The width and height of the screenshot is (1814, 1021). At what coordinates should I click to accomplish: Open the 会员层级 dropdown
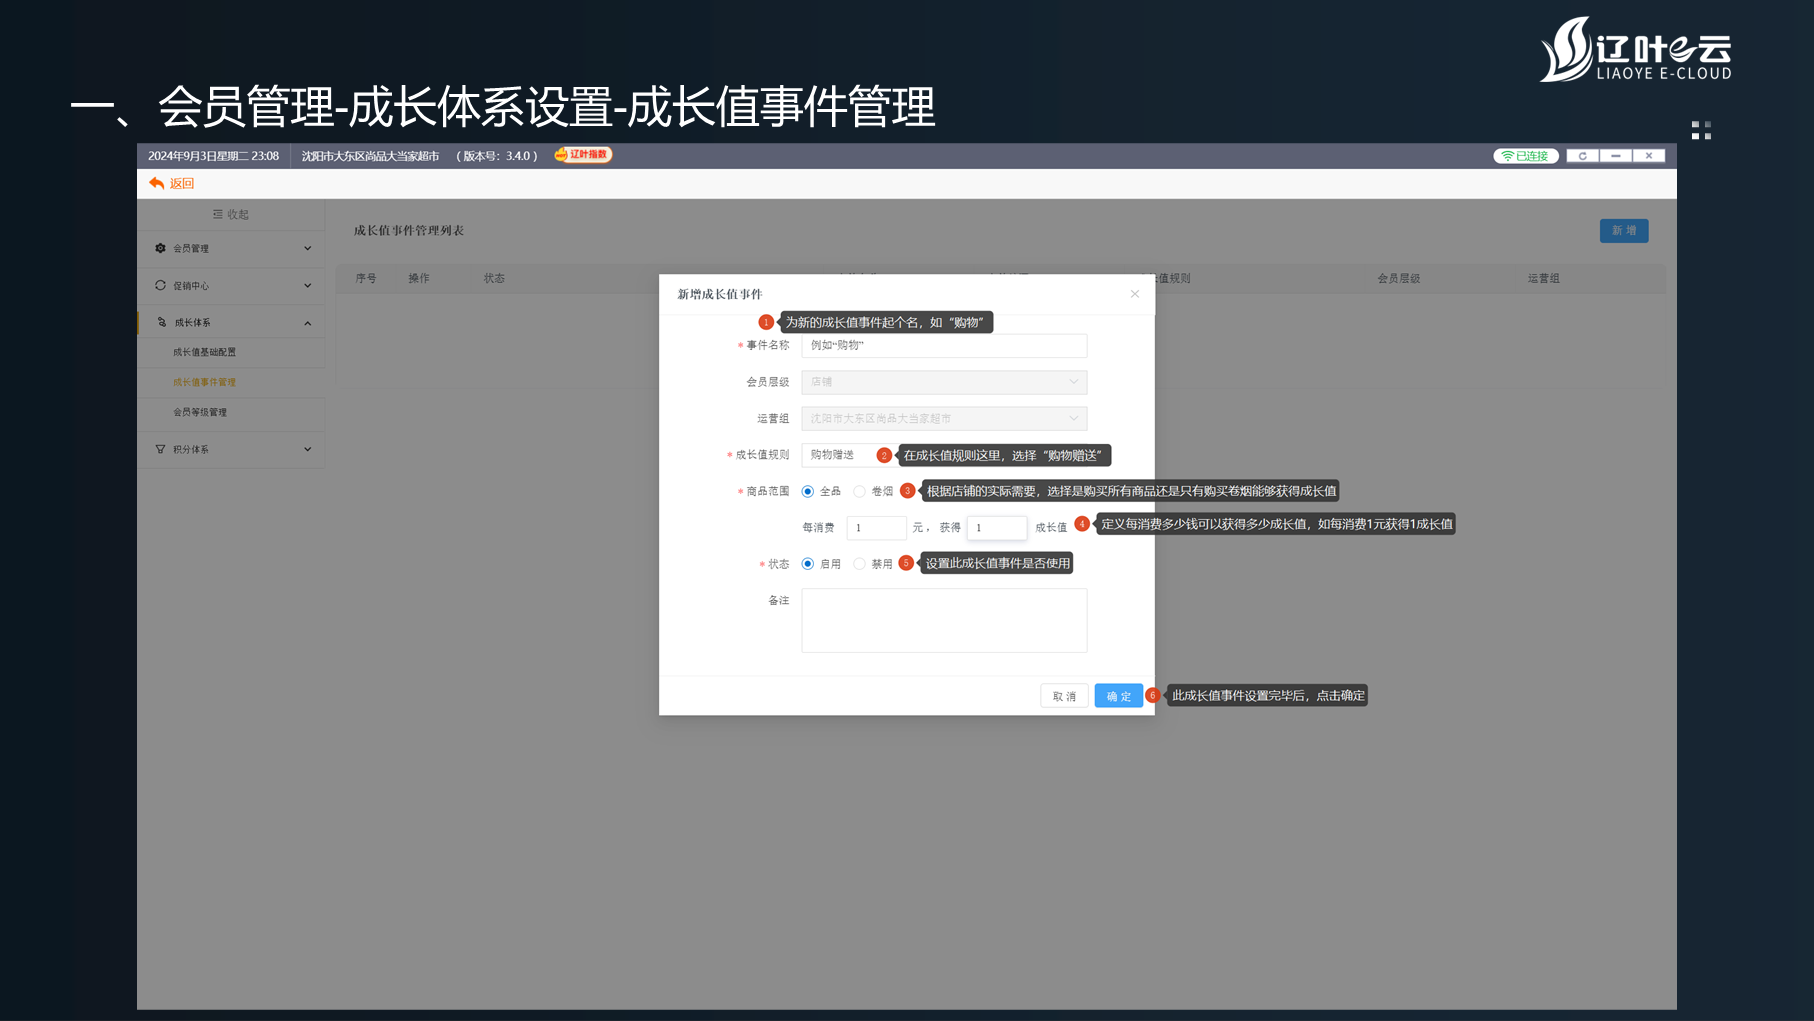tap(944, 382)
